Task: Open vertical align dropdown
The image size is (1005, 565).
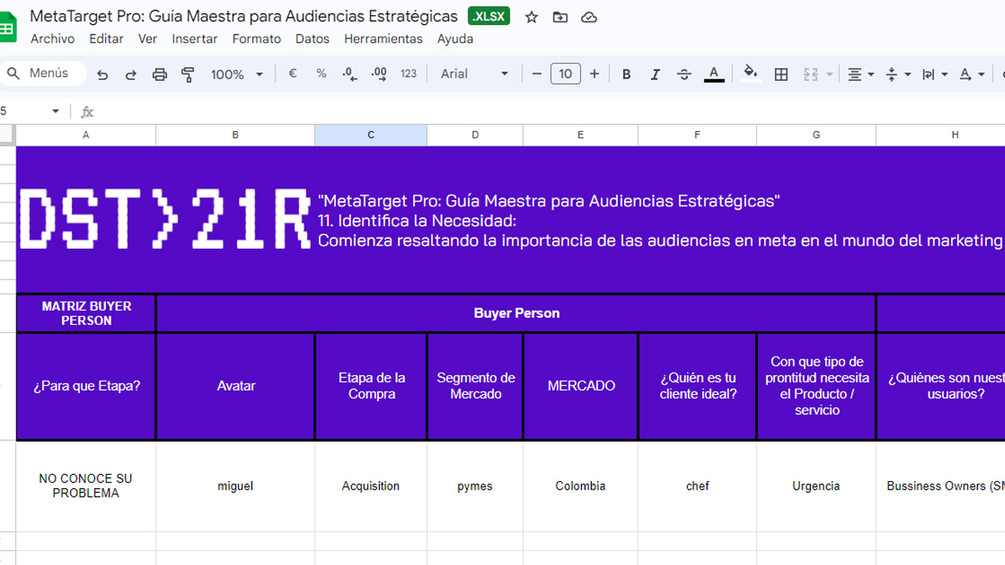Action: click(x=897, y=74)
